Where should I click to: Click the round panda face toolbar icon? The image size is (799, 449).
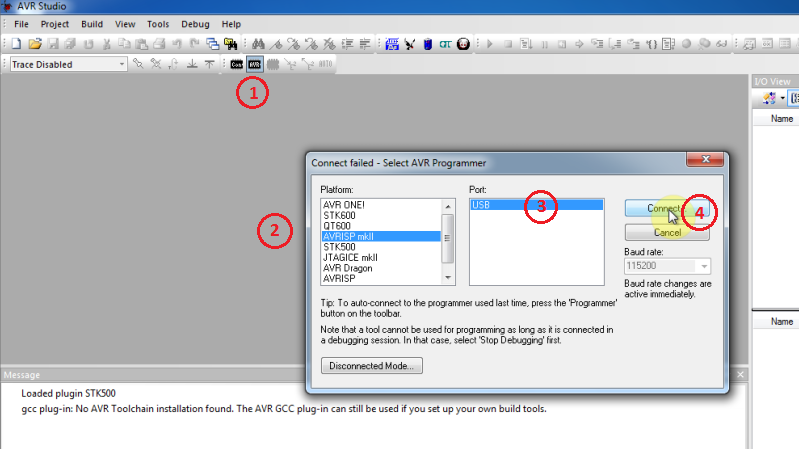pos(463,44)
